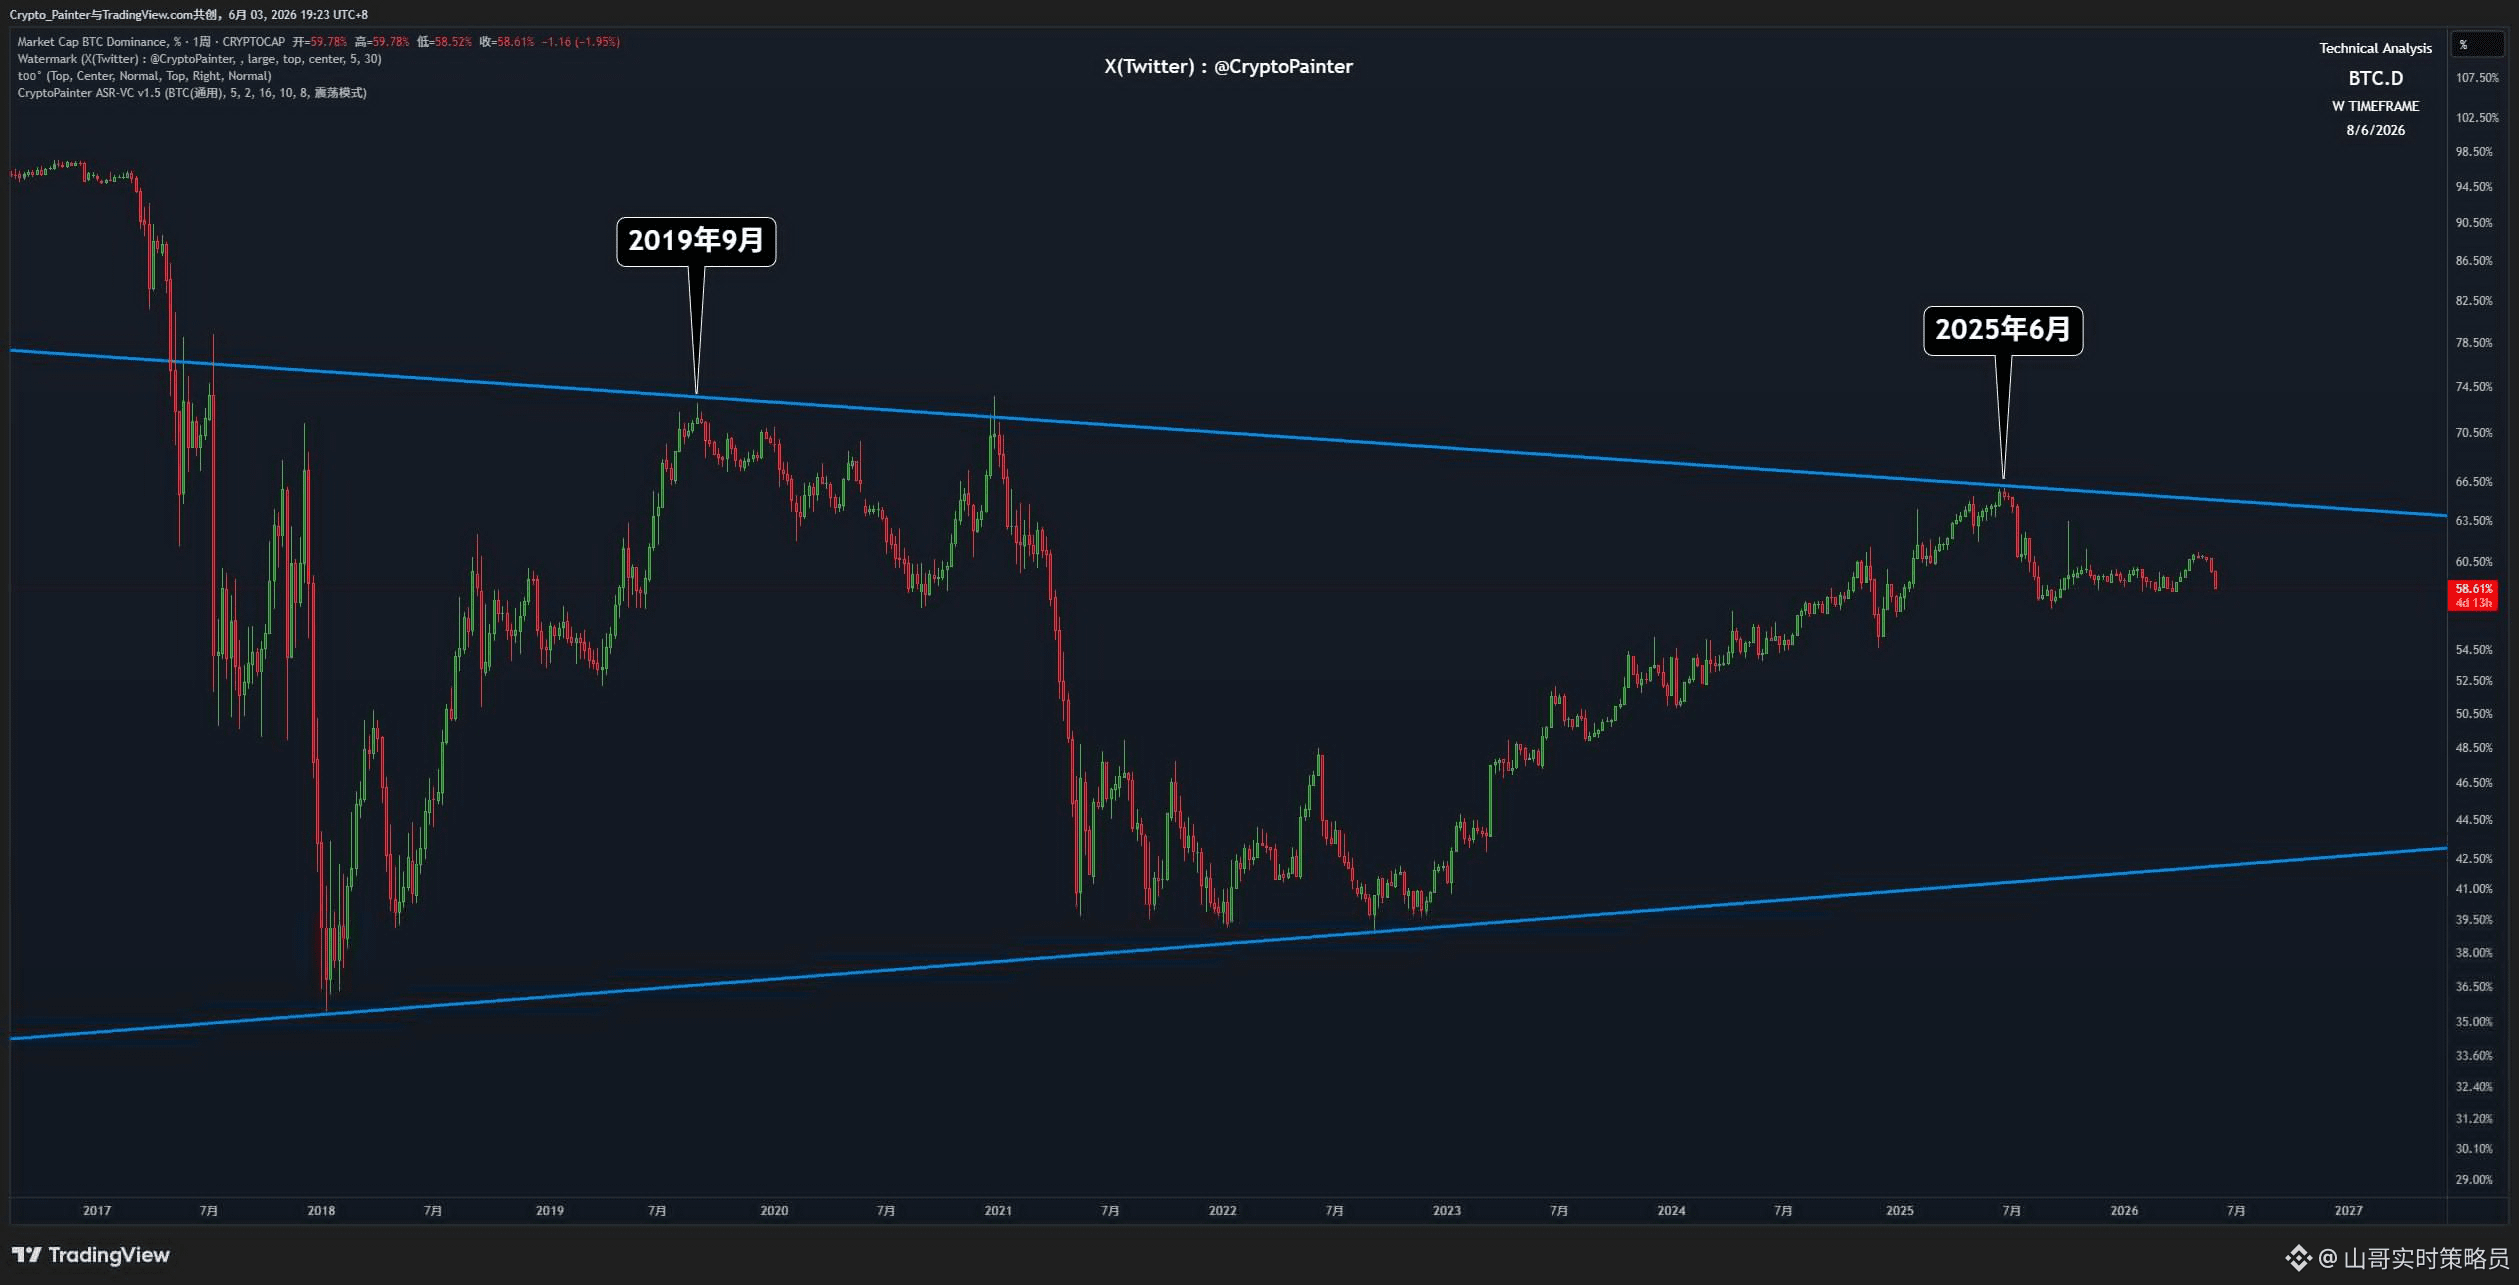Click the 8/6/2026 date label
Screen dimensions: 2519x1285
(x=2375, y=130)
